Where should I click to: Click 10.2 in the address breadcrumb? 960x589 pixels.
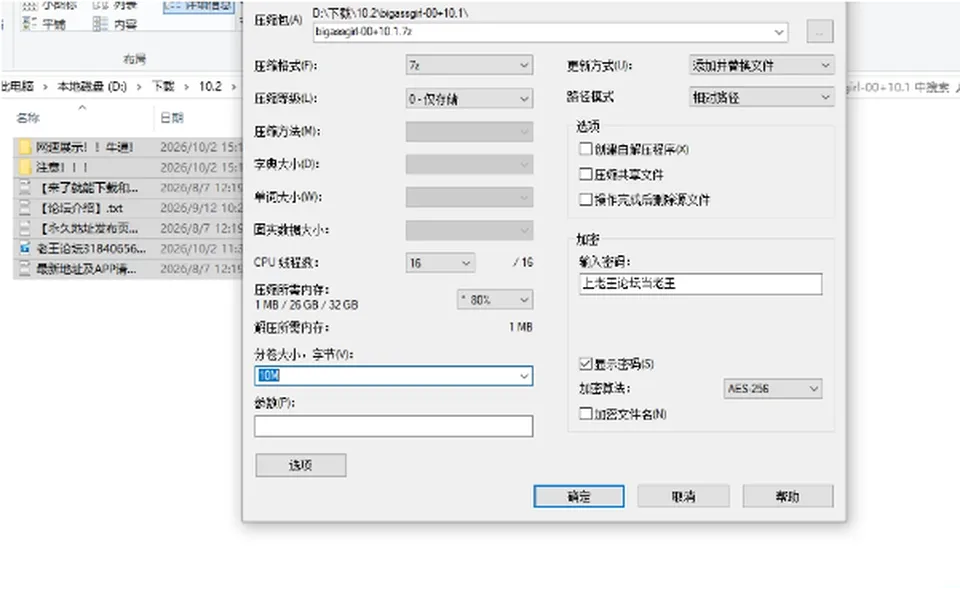(x=210, y=86)
